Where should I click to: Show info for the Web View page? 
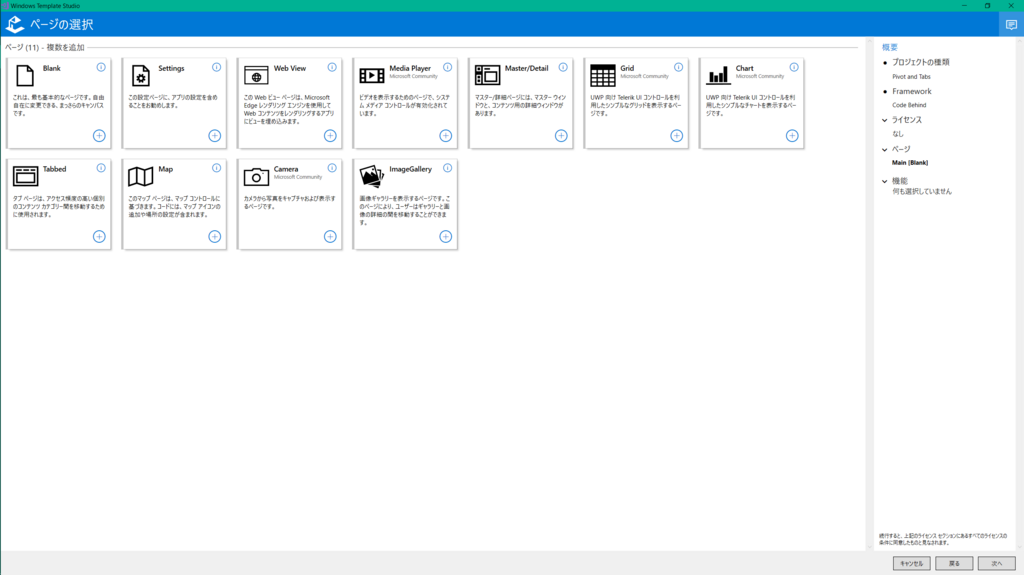coord(332,67)
